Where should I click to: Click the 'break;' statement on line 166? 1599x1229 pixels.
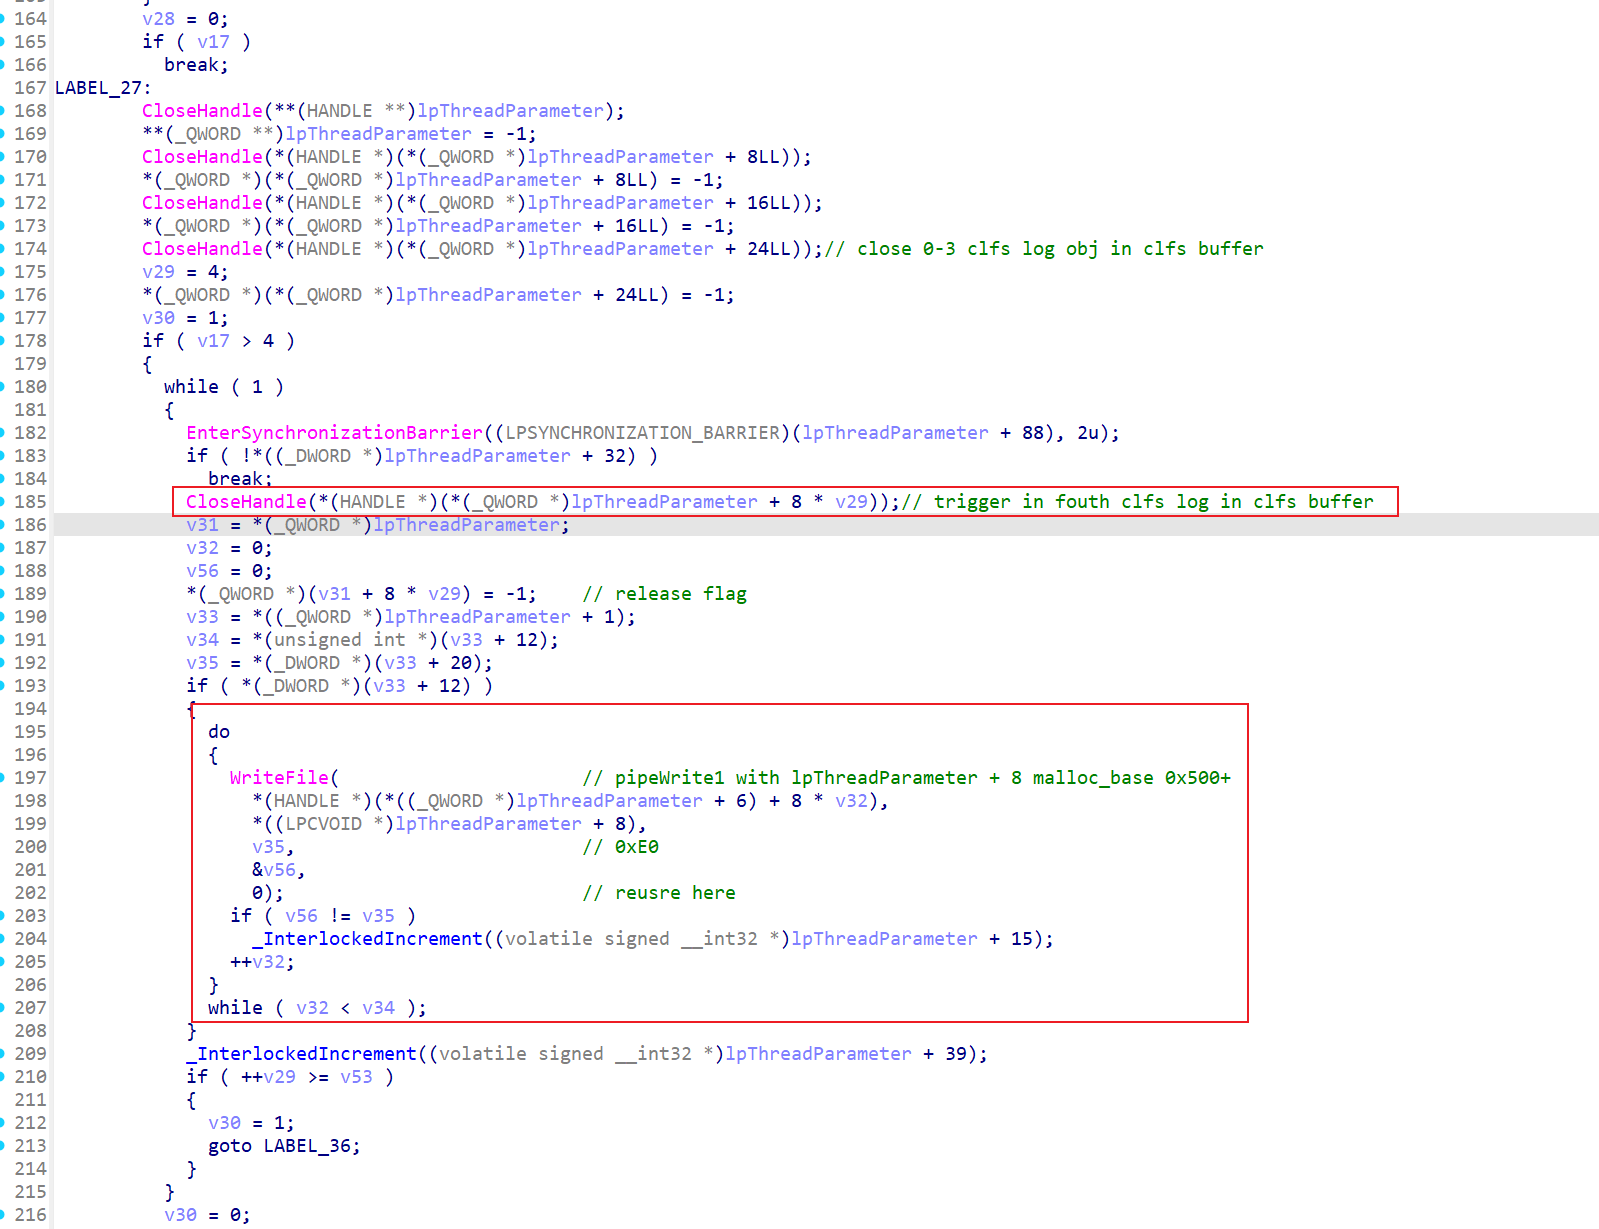[x=196, y=65]
